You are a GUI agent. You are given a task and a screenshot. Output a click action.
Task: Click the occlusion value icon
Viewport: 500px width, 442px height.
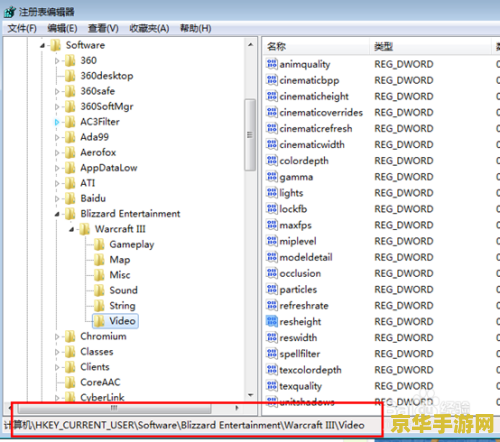272,273
